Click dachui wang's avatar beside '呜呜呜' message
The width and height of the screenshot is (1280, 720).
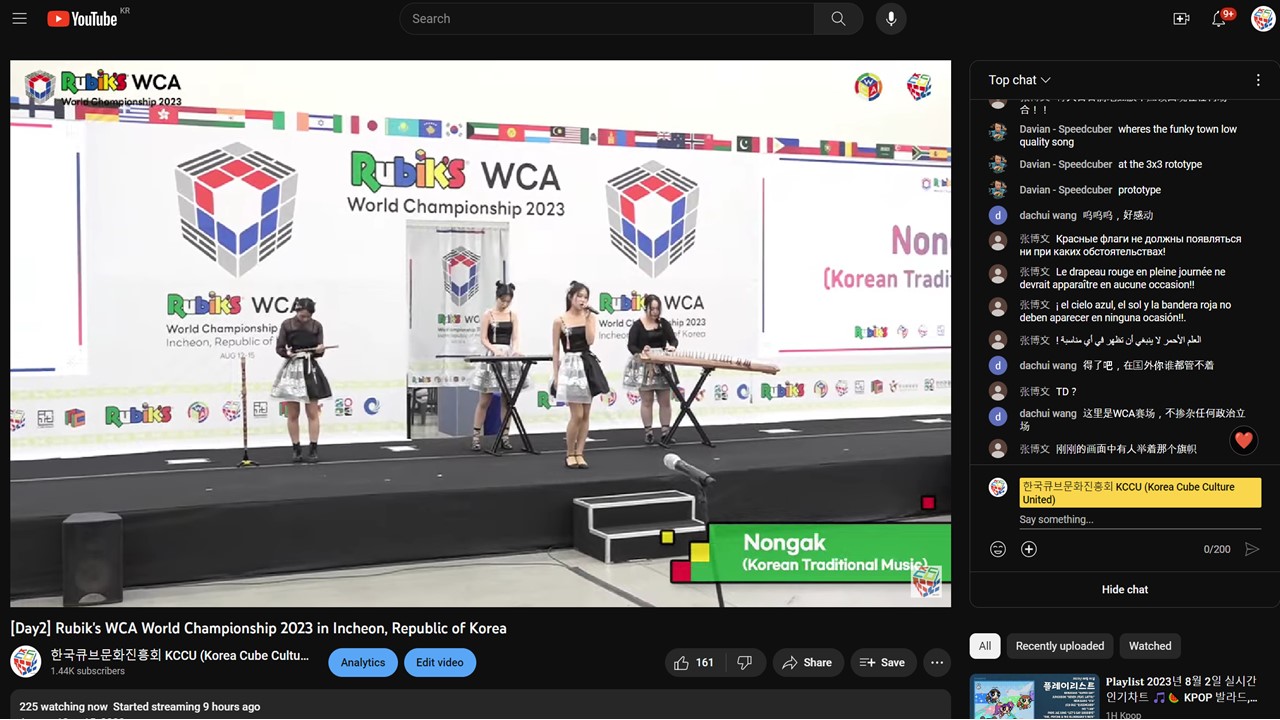tap(997, 215)
